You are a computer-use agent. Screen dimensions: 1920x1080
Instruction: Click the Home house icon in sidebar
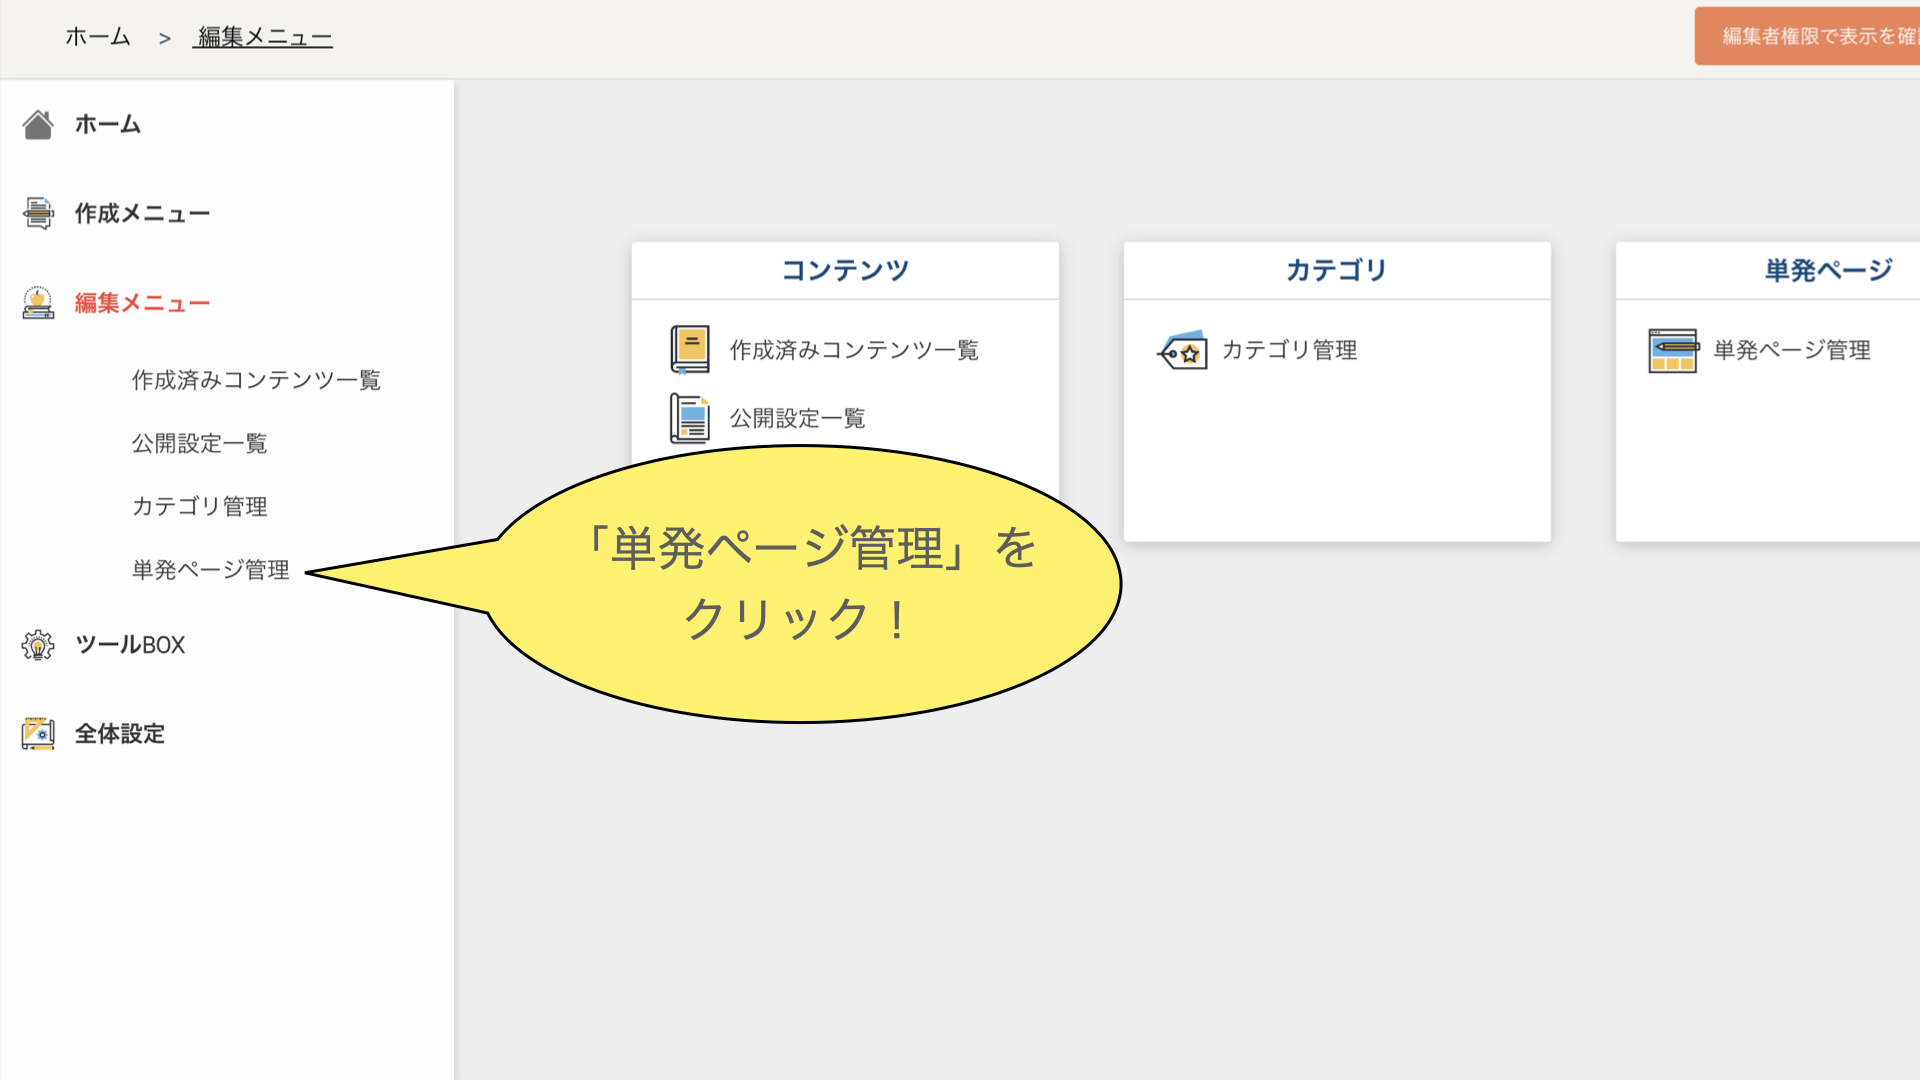(38, 125)
